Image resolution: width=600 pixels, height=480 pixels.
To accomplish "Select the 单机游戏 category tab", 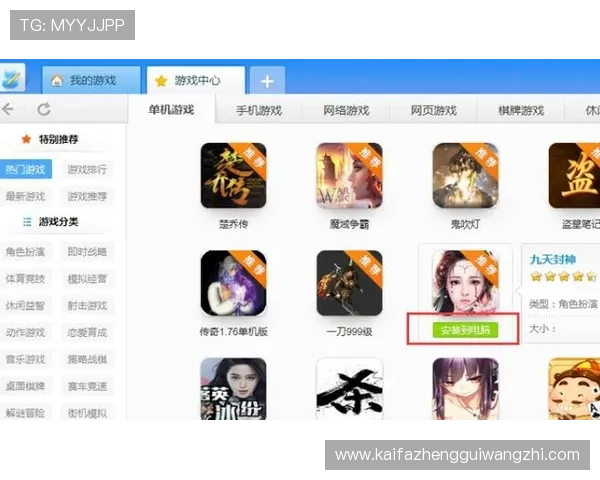I will tap(171, 110).
